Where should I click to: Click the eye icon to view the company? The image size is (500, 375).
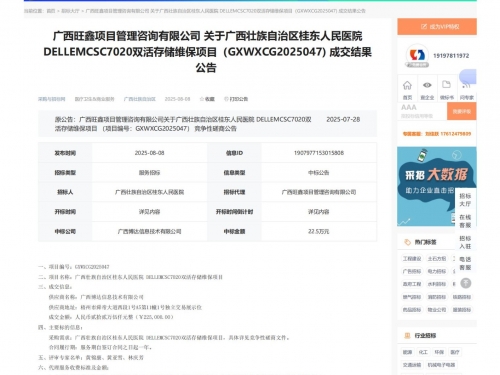427,85
